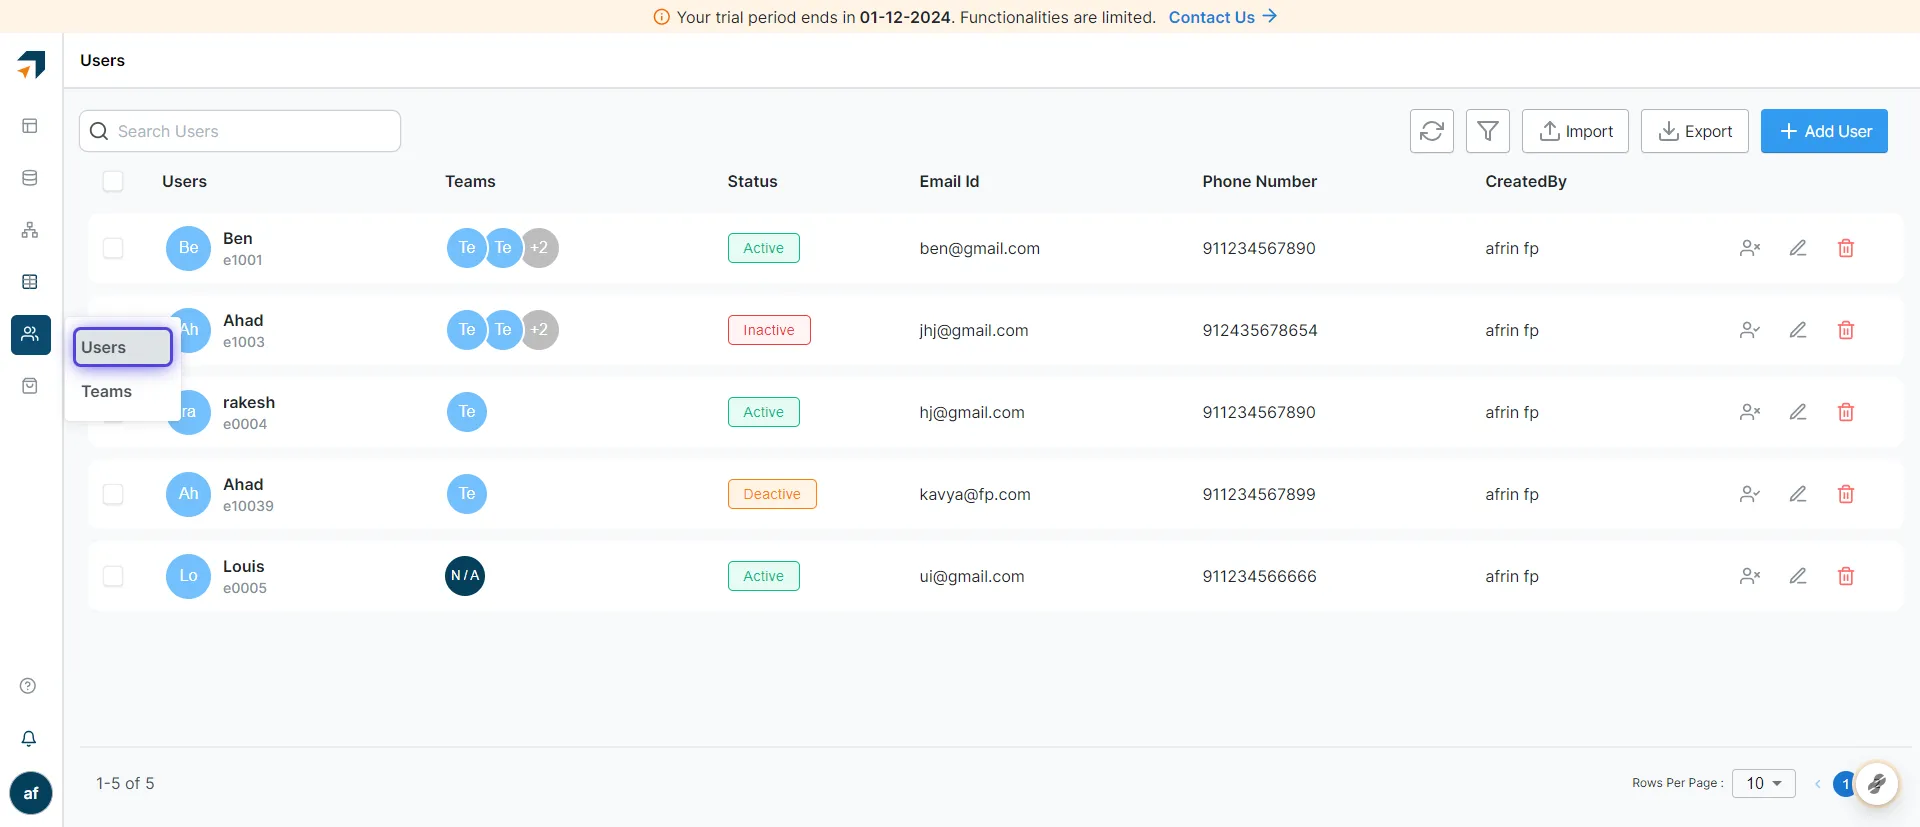Tick the checkbox for user e10039
This screenshot has height=827, width=1920.
[113, 494]
